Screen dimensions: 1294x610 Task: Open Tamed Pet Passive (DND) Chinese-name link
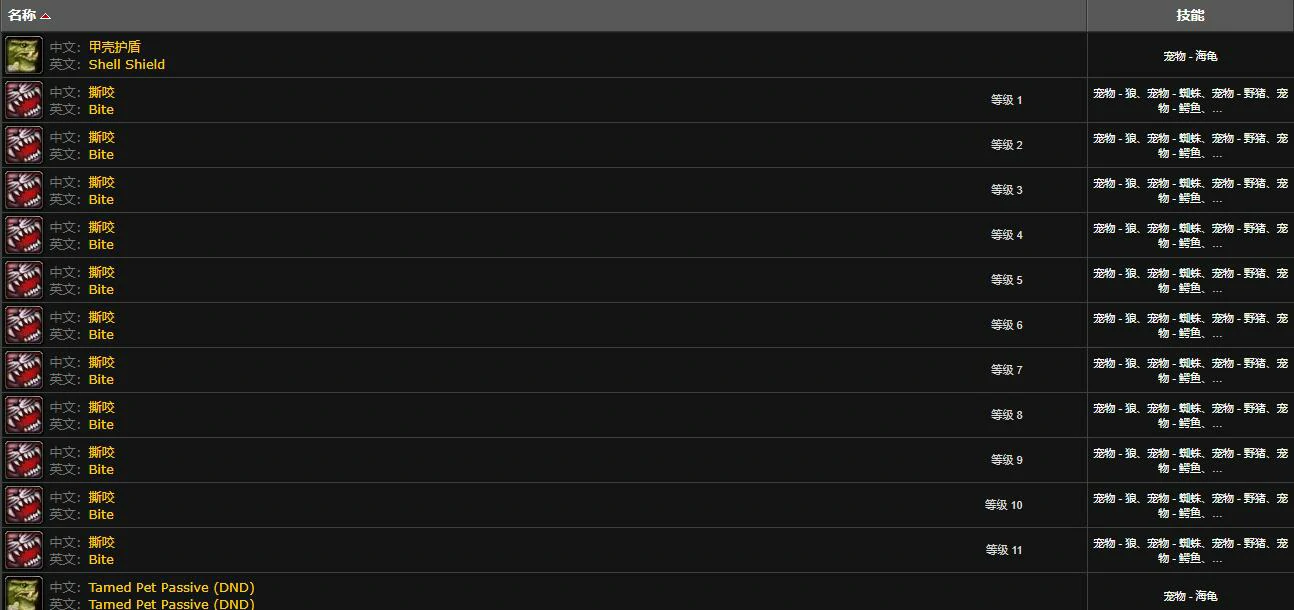[171, 587]
